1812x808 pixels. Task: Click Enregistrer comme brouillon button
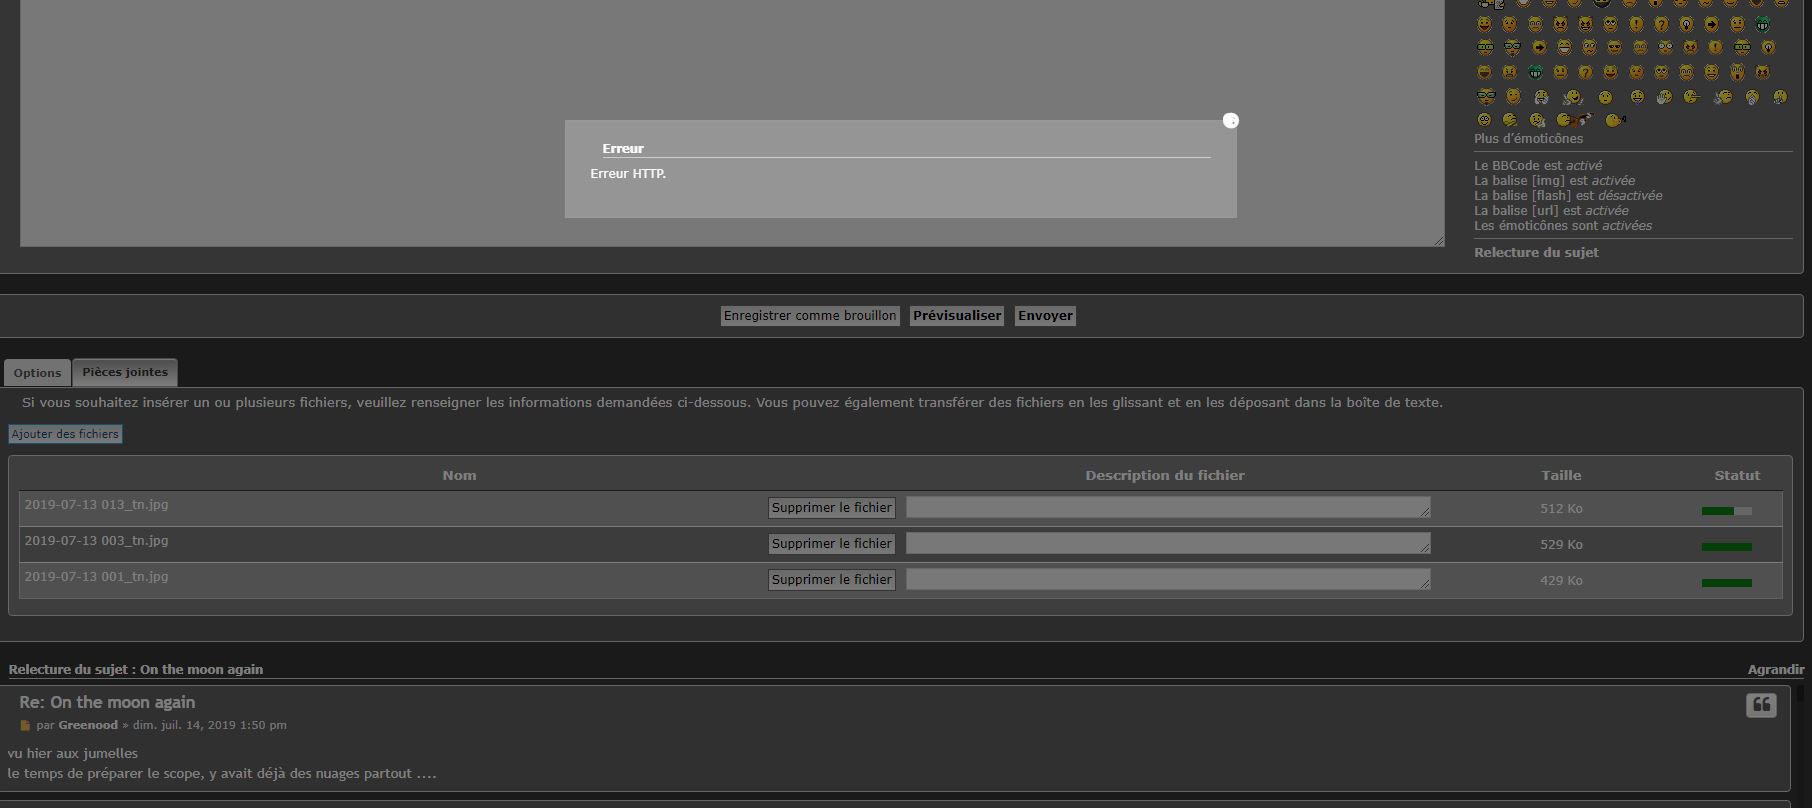[x=810, y=316]
